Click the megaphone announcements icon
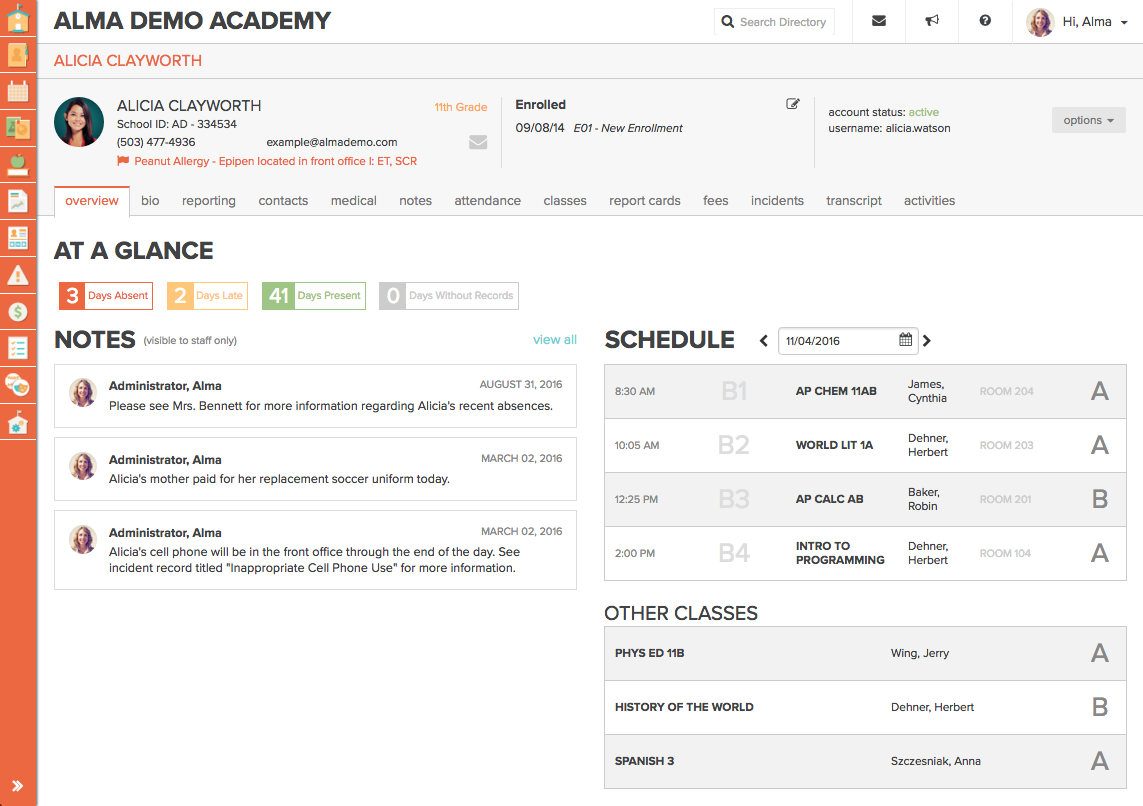This screenshot has height=806, width=1143. pyautogui.click(x=932, y=21)
